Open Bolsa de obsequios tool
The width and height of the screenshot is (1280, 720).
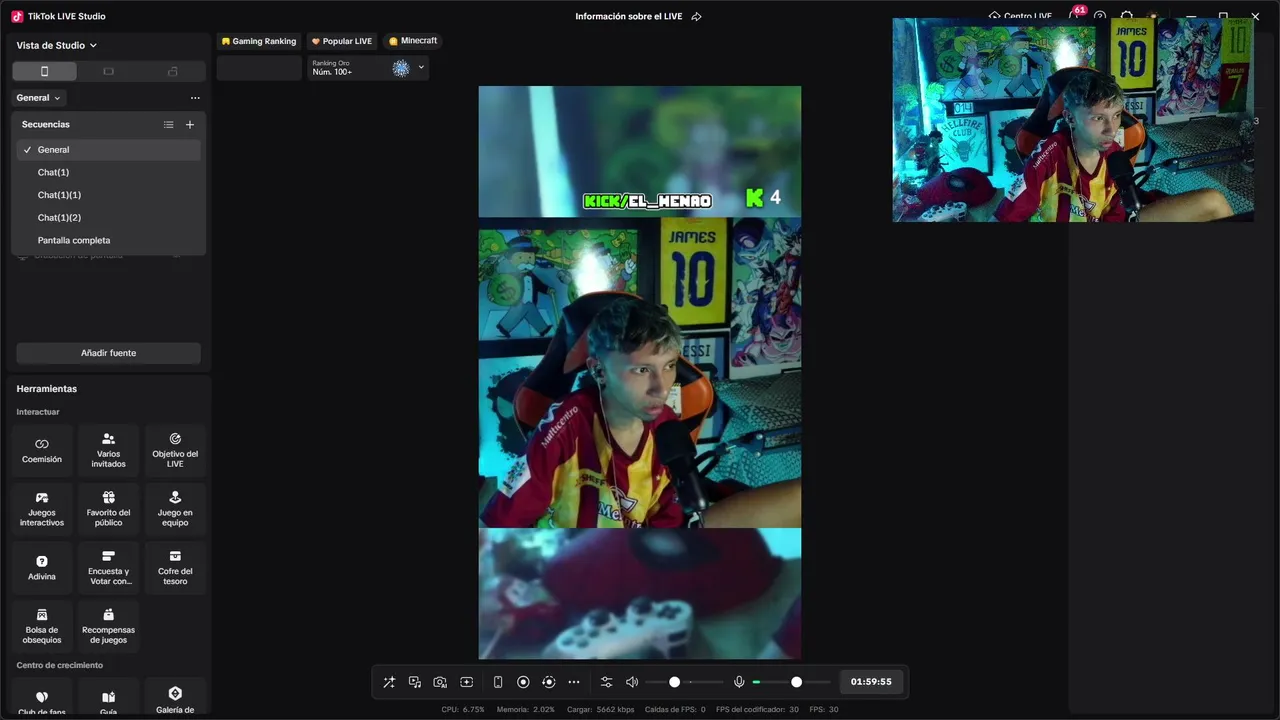[42, 627]
